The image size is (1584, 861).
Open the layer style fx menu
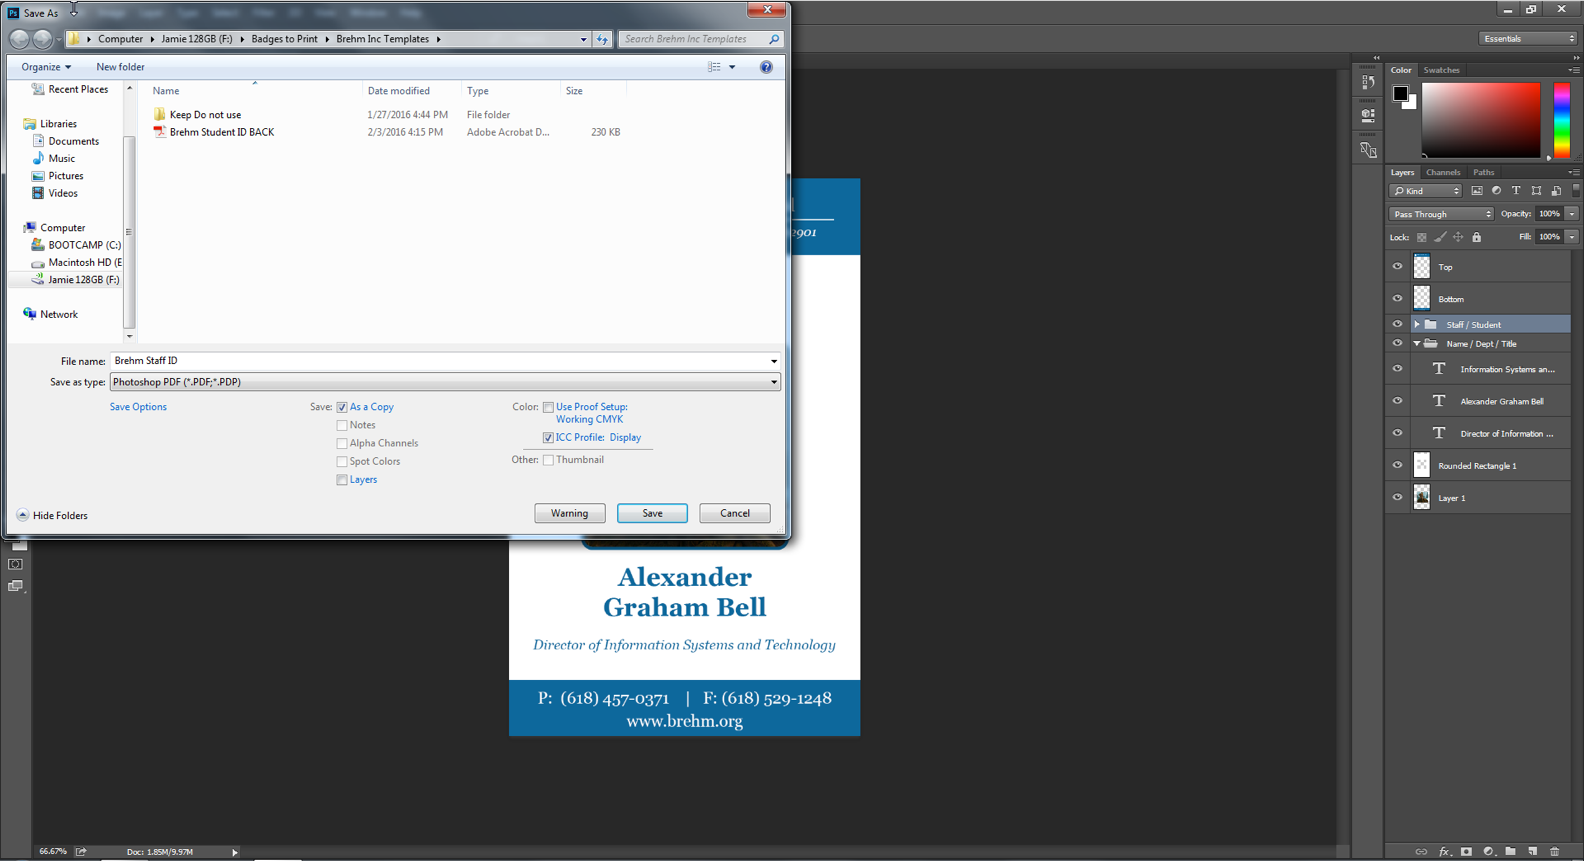(x=1444, y=852)
